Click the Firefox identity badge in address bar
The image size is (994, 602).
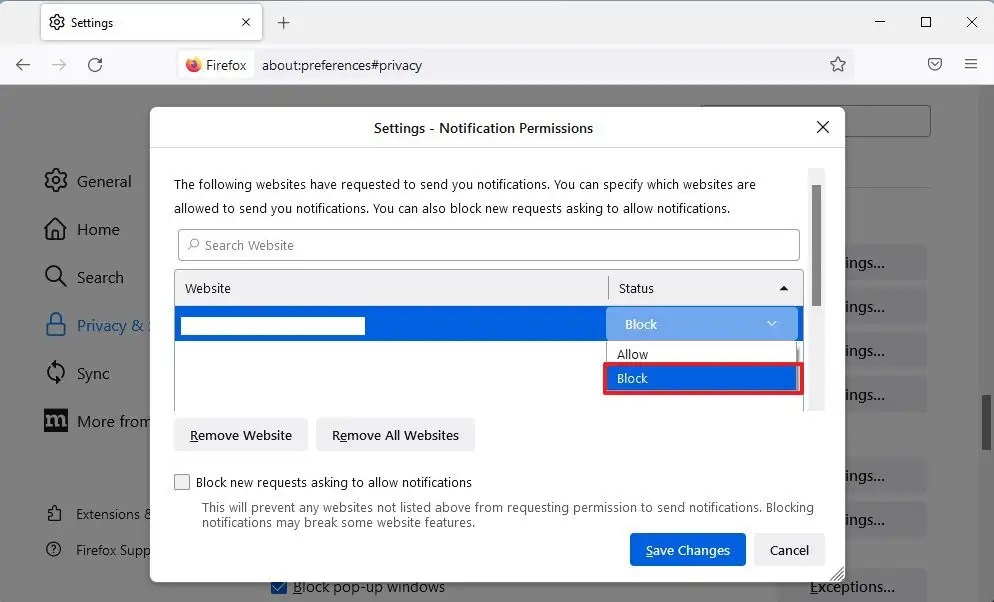tap(216, 65)
